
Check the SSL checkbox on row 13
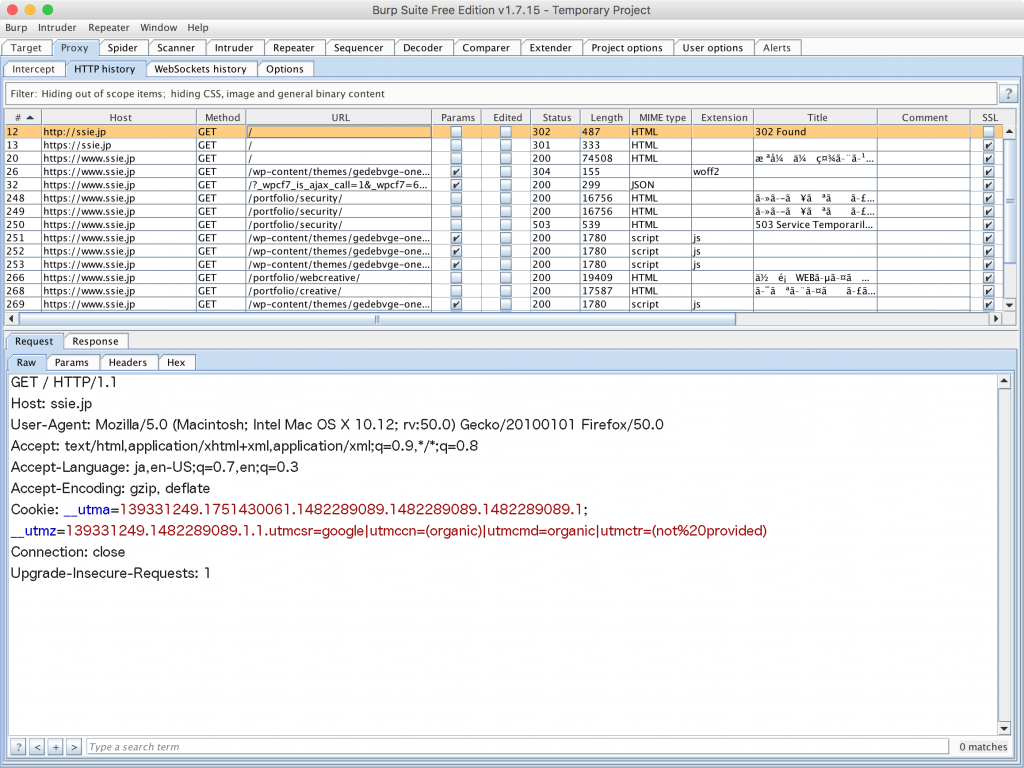pos(988,144)
